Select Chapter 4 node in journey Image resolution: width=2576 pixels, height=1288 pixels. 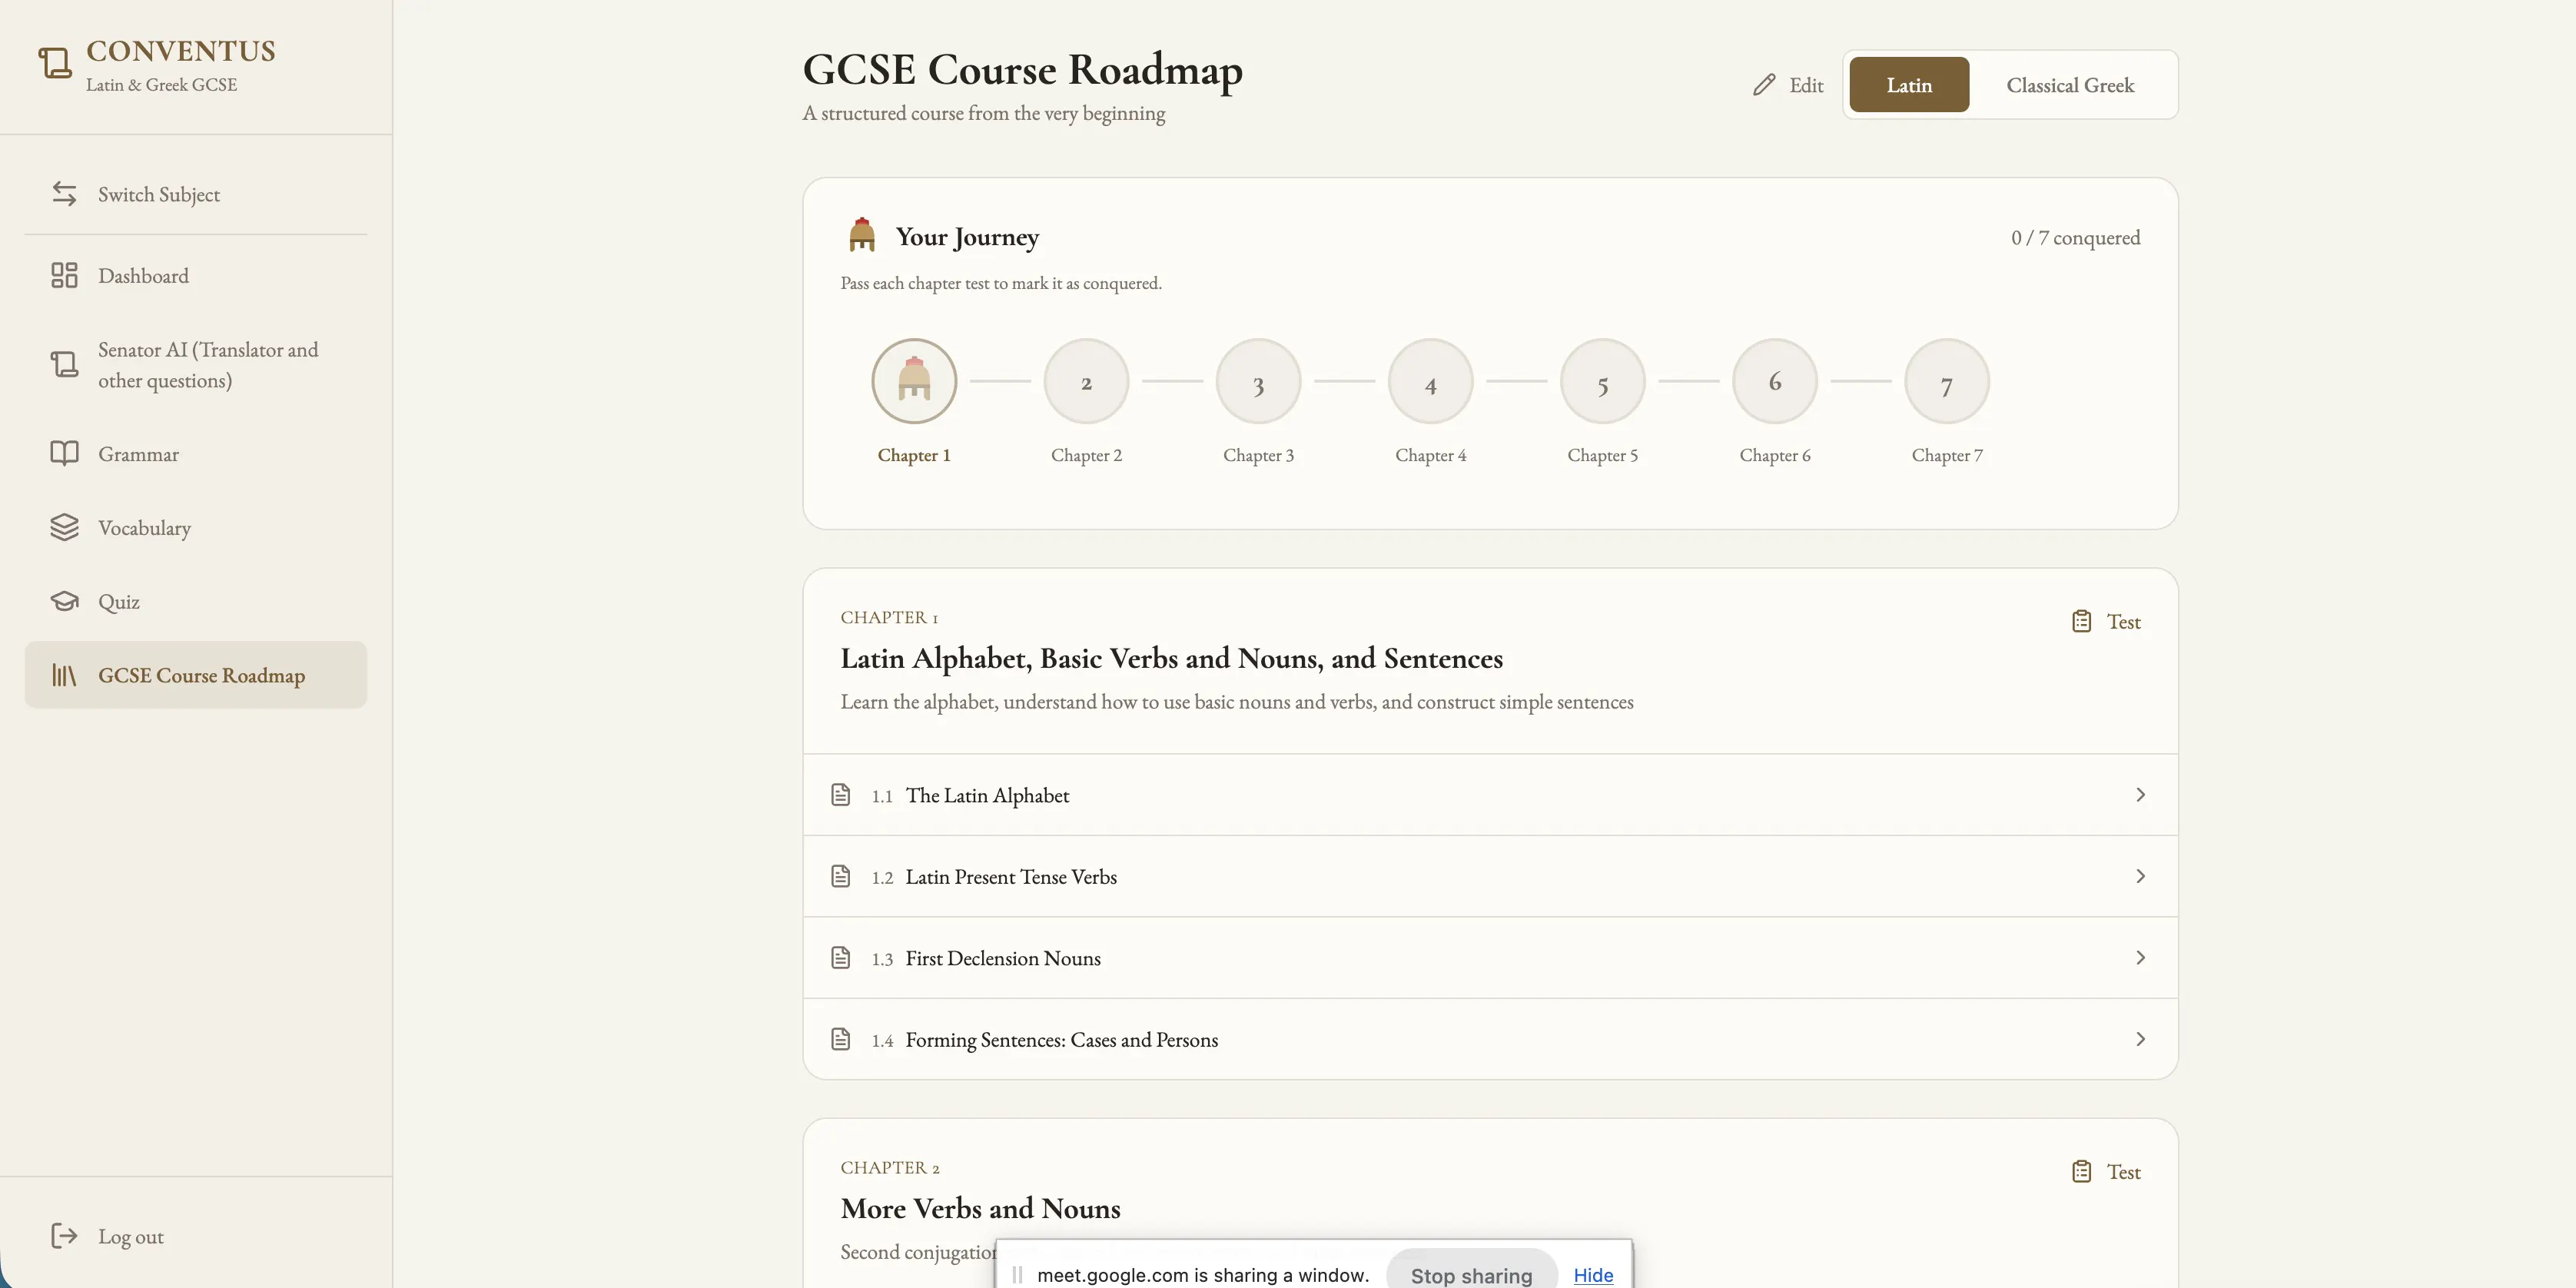point(1430,381)
